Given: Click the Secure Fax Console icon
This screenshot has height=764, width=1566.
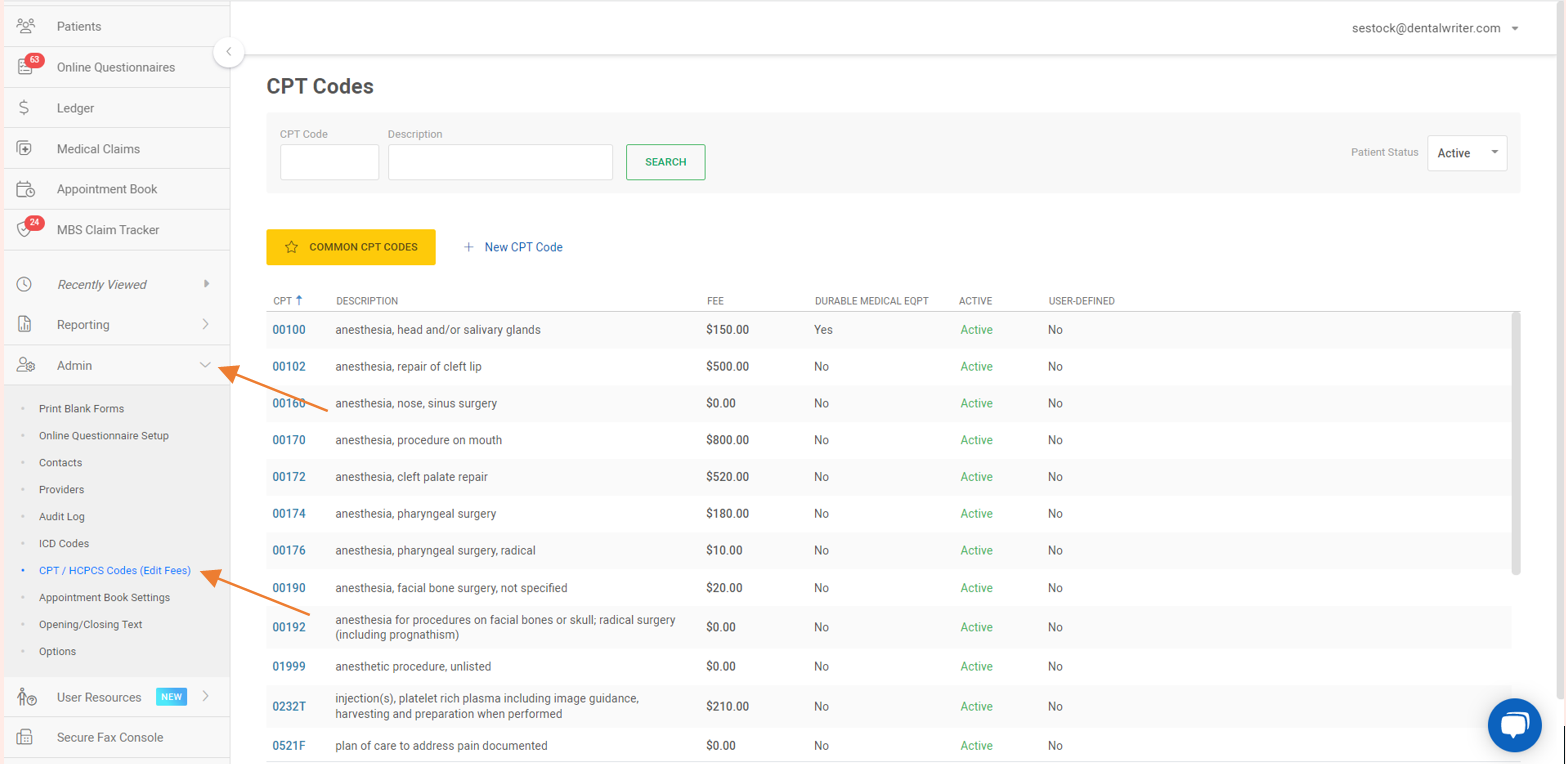Looking at the screenshot, I should [x=25, y=738].
